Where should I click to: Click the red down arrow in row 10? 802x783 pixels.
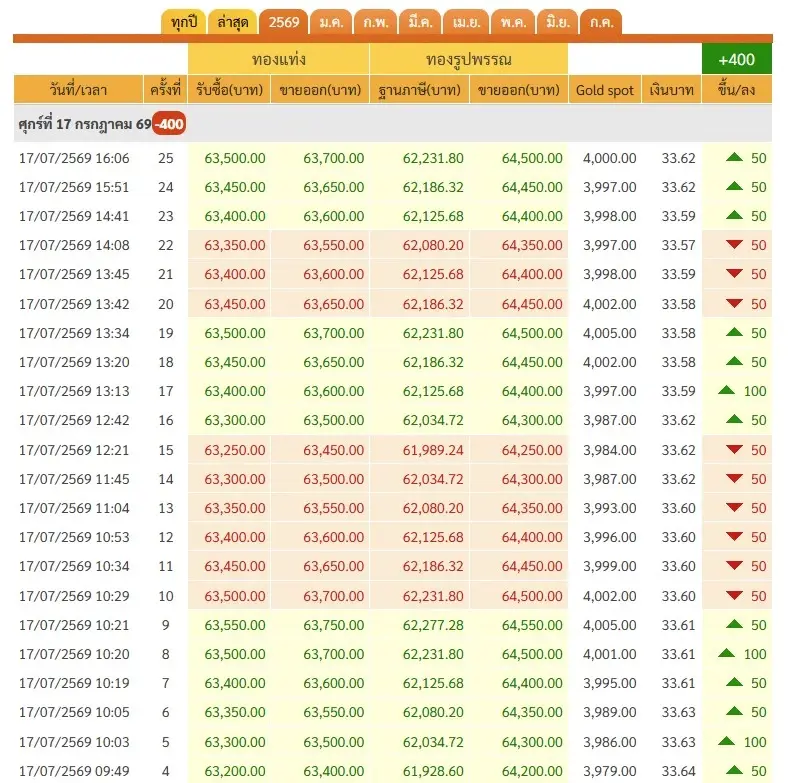734,595
